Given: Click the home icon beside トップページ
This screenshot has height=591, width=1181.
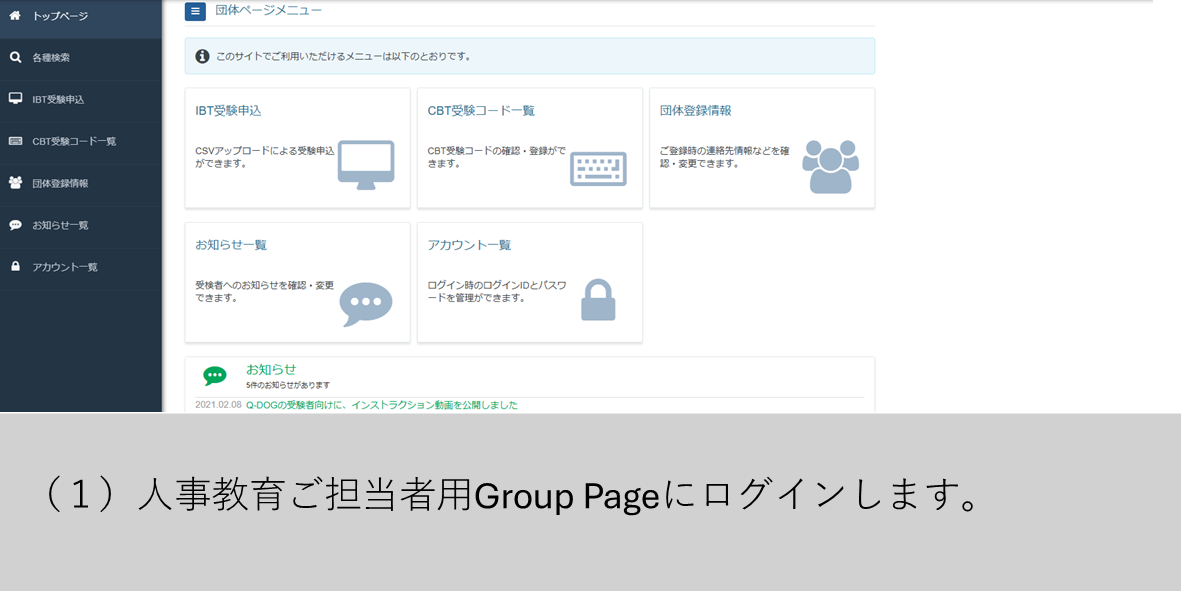Looking at the screenshot, I should coord(15,15).
